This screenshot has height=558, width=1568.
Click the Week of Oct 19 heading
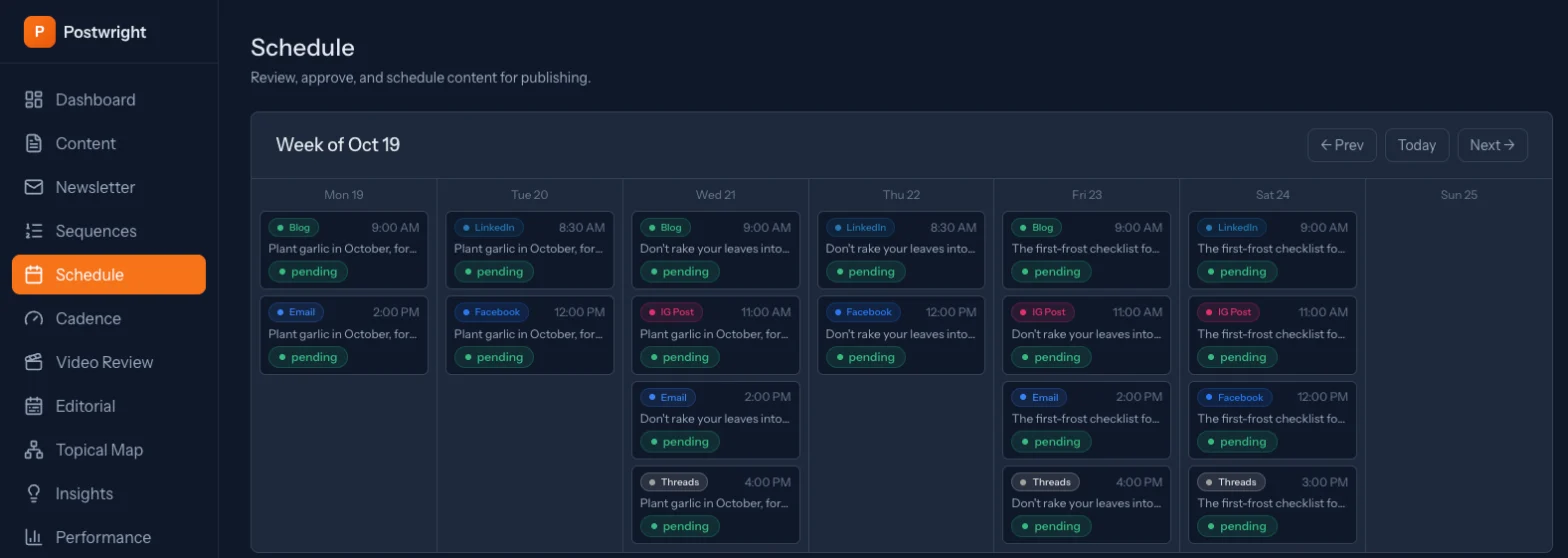pyautogui.click(x=338, y=145)
